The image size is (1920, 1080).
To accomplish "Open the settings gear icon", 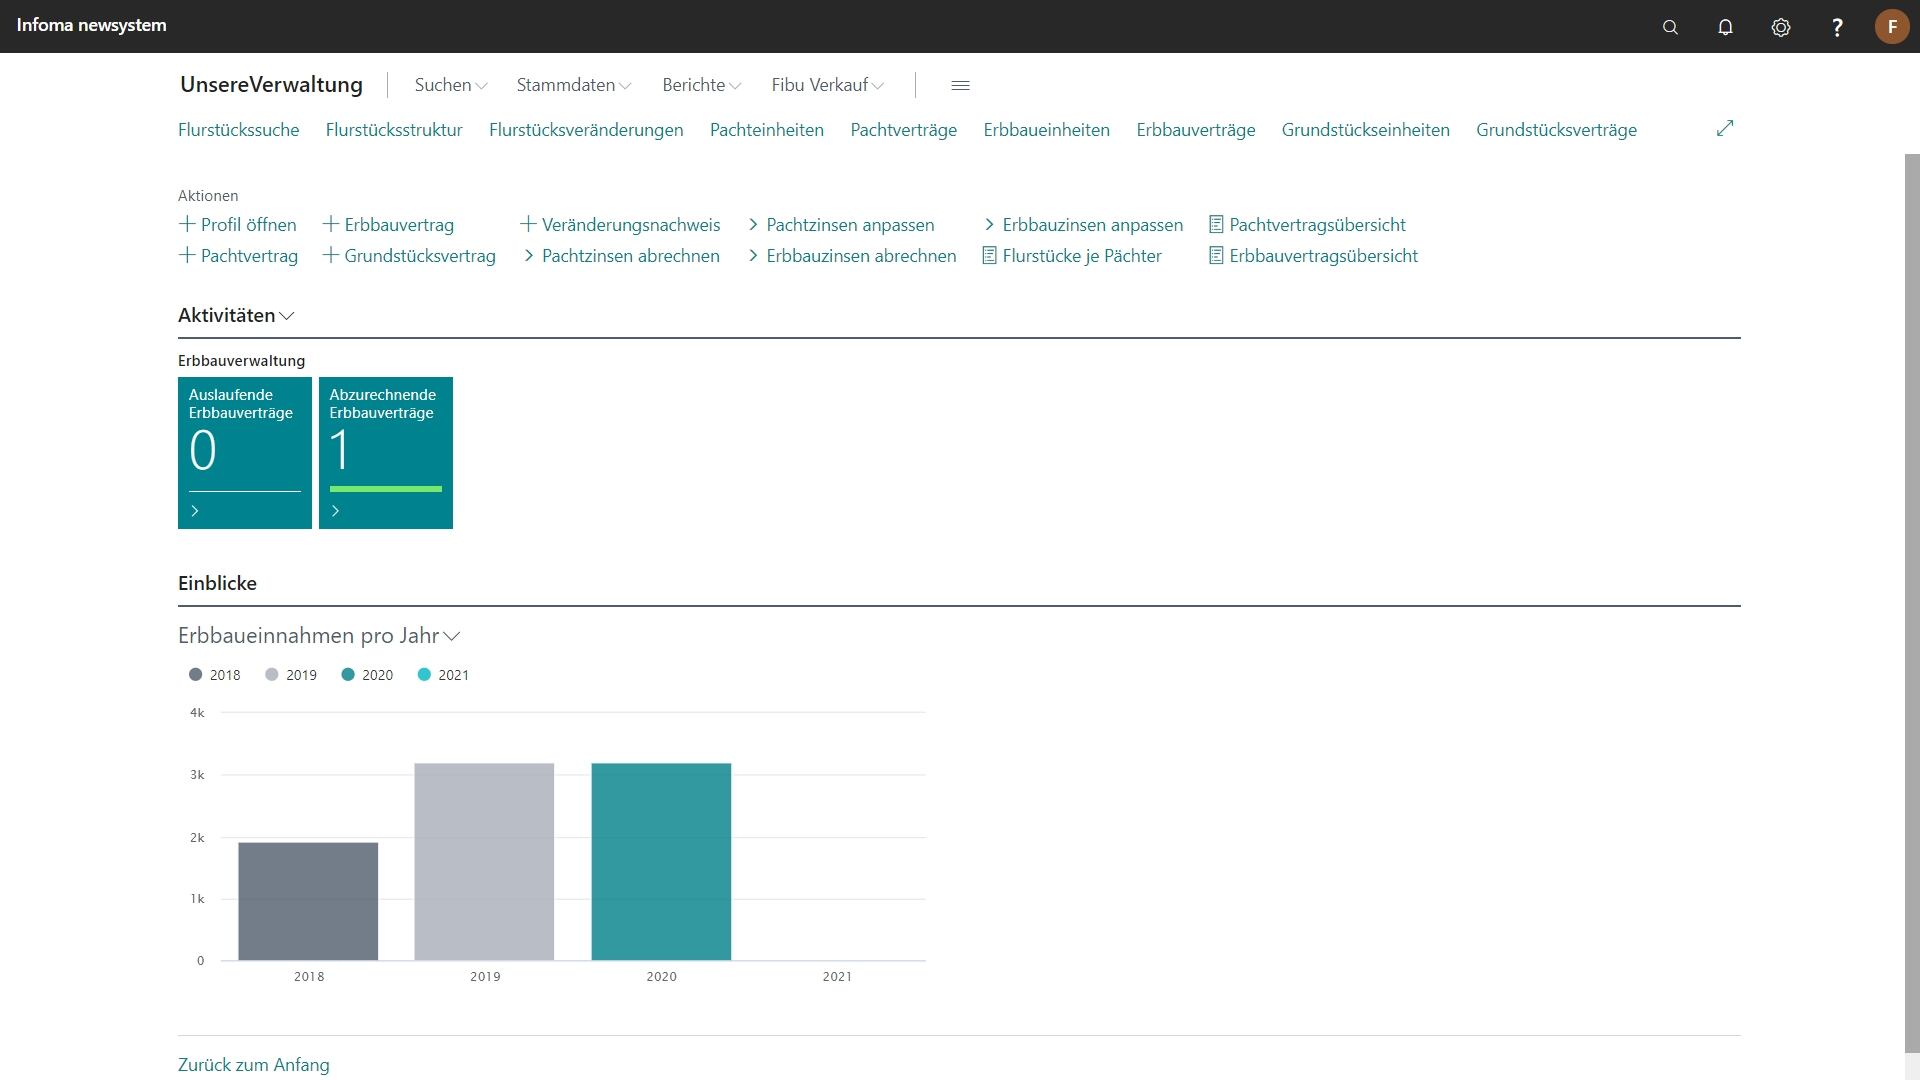I will [1781, 27].
